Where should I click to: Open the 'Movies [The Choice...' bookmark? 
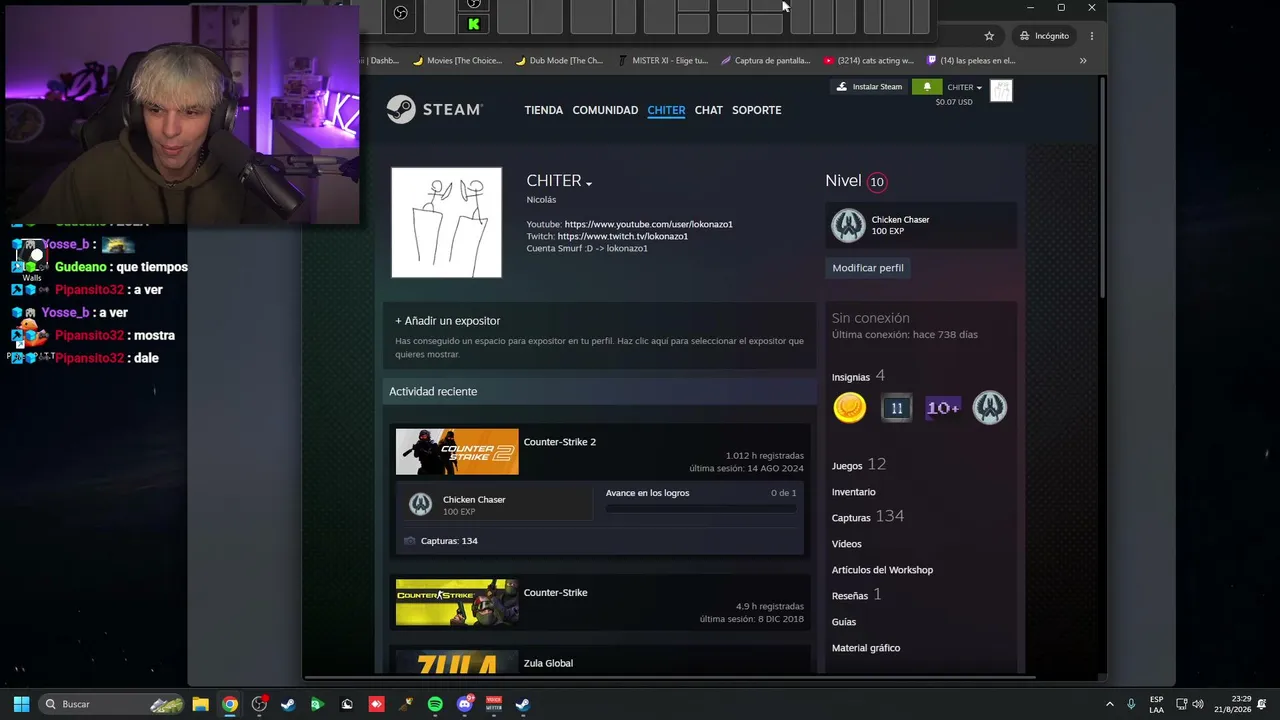[457, 60]
